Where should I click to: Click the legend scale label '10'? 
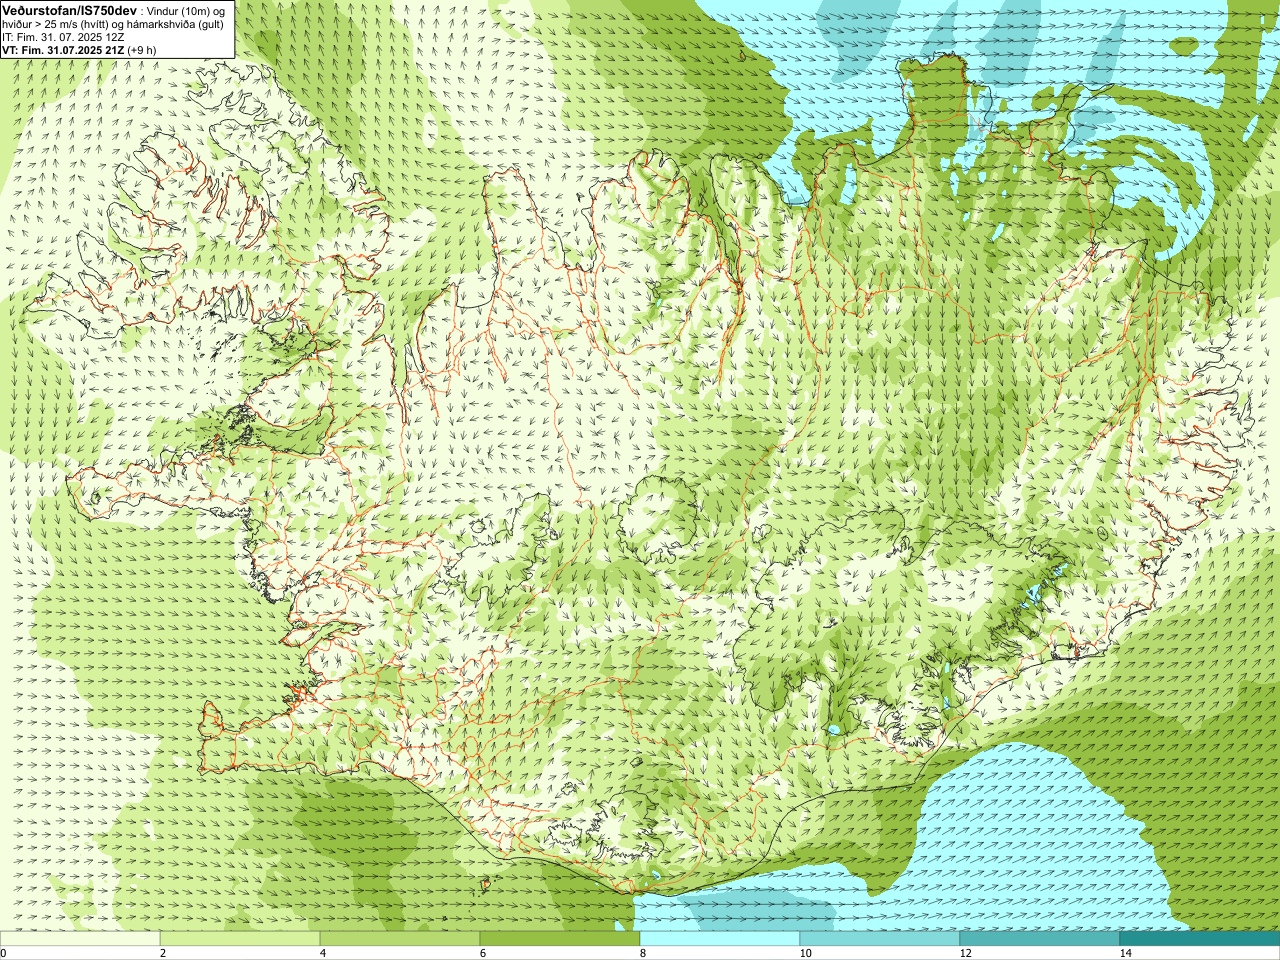tap(805, 953)
